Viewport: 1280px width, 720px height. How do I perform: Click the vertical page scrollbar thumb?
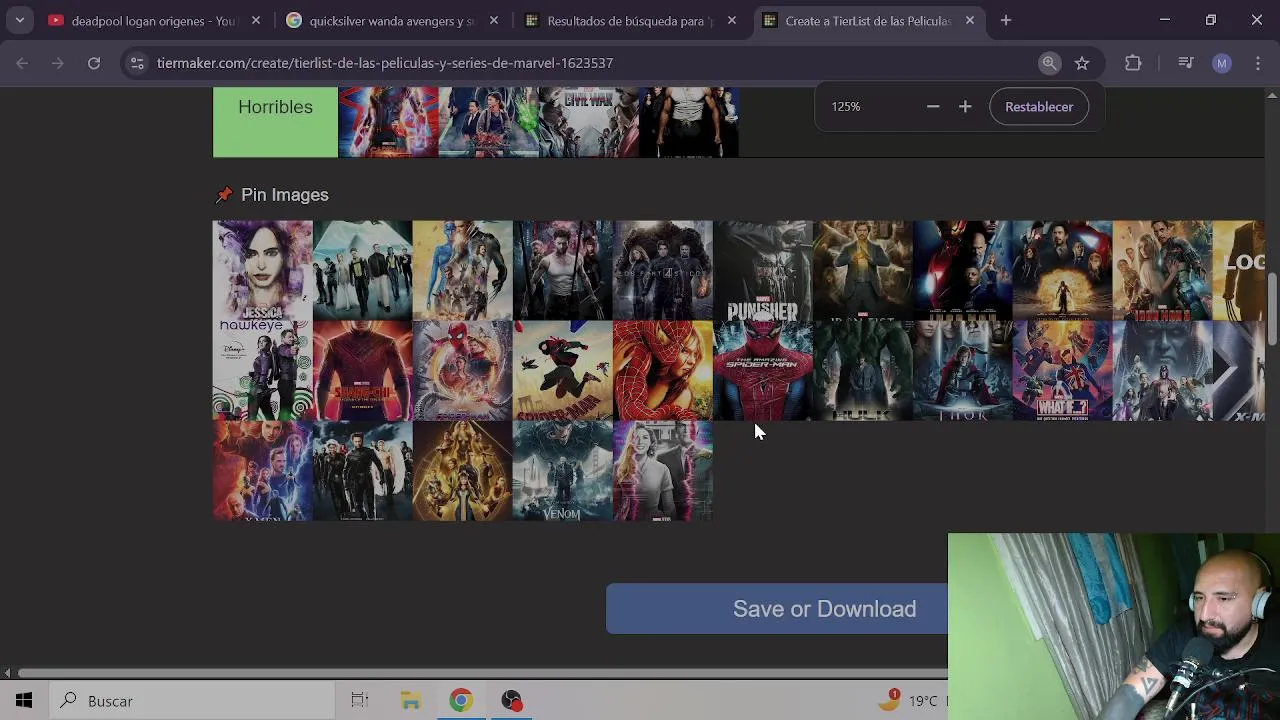point(1272,310)
